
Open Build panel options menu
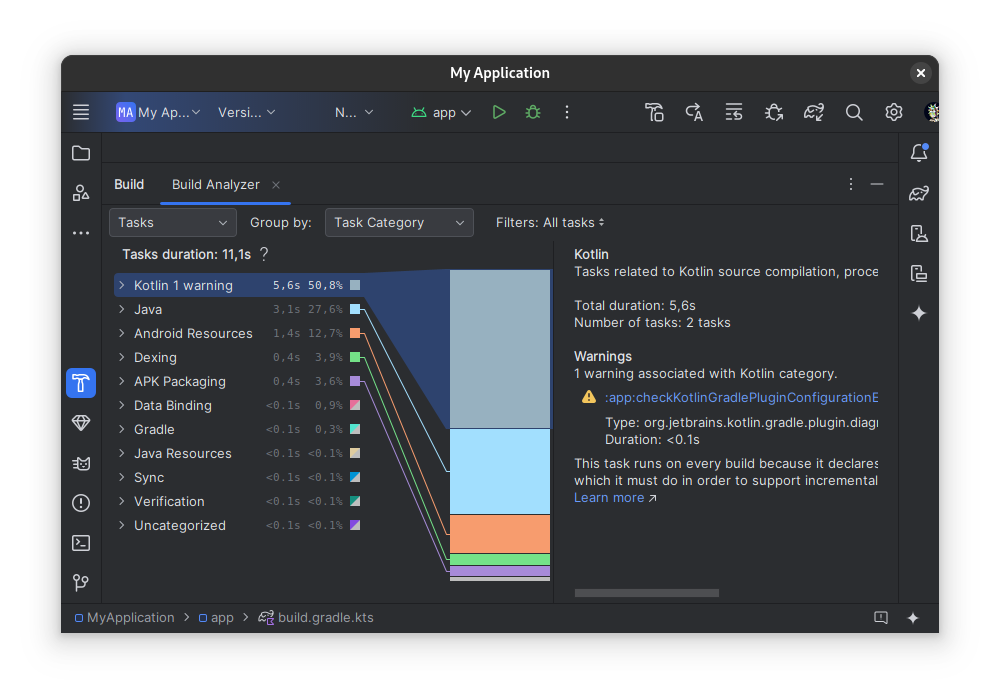tap(851, 184)
